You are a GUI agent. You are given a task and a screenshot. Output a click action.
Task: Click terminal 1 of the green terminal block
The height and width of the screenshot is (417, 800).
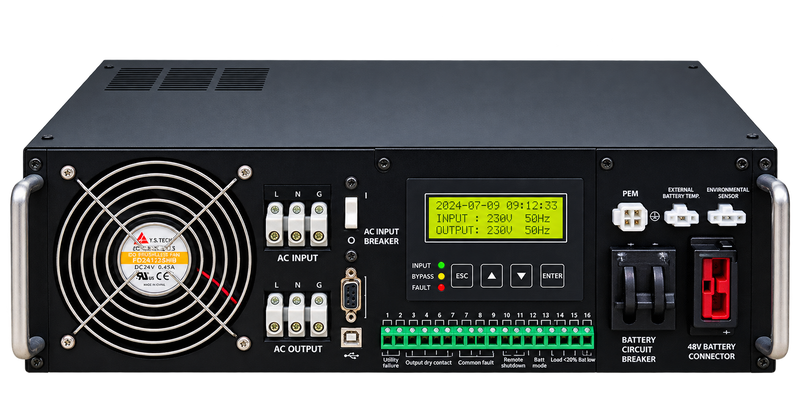pyautogui.click(x=387, y=336)
